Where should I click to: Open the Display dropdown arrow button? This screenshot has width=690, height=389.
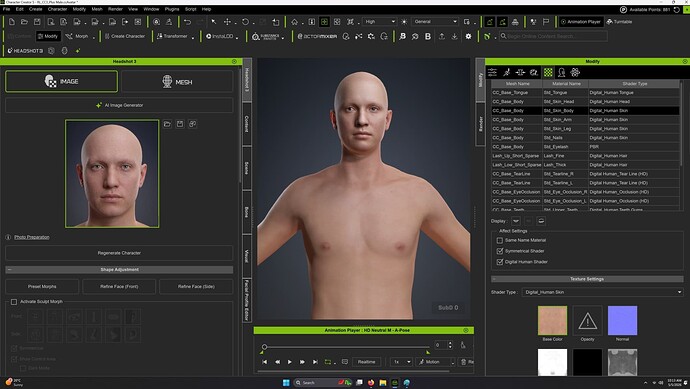(x=516, y=221)
